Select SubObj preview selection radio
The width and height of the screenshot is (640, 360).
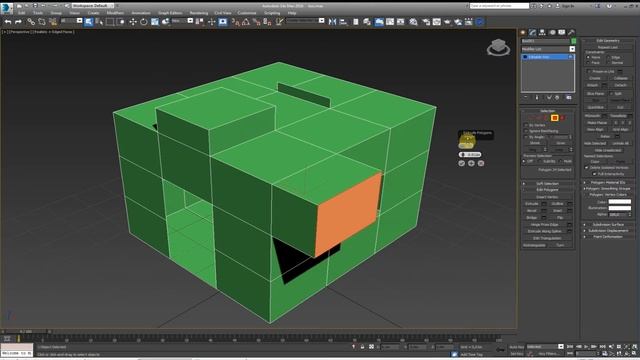point(540,161)
